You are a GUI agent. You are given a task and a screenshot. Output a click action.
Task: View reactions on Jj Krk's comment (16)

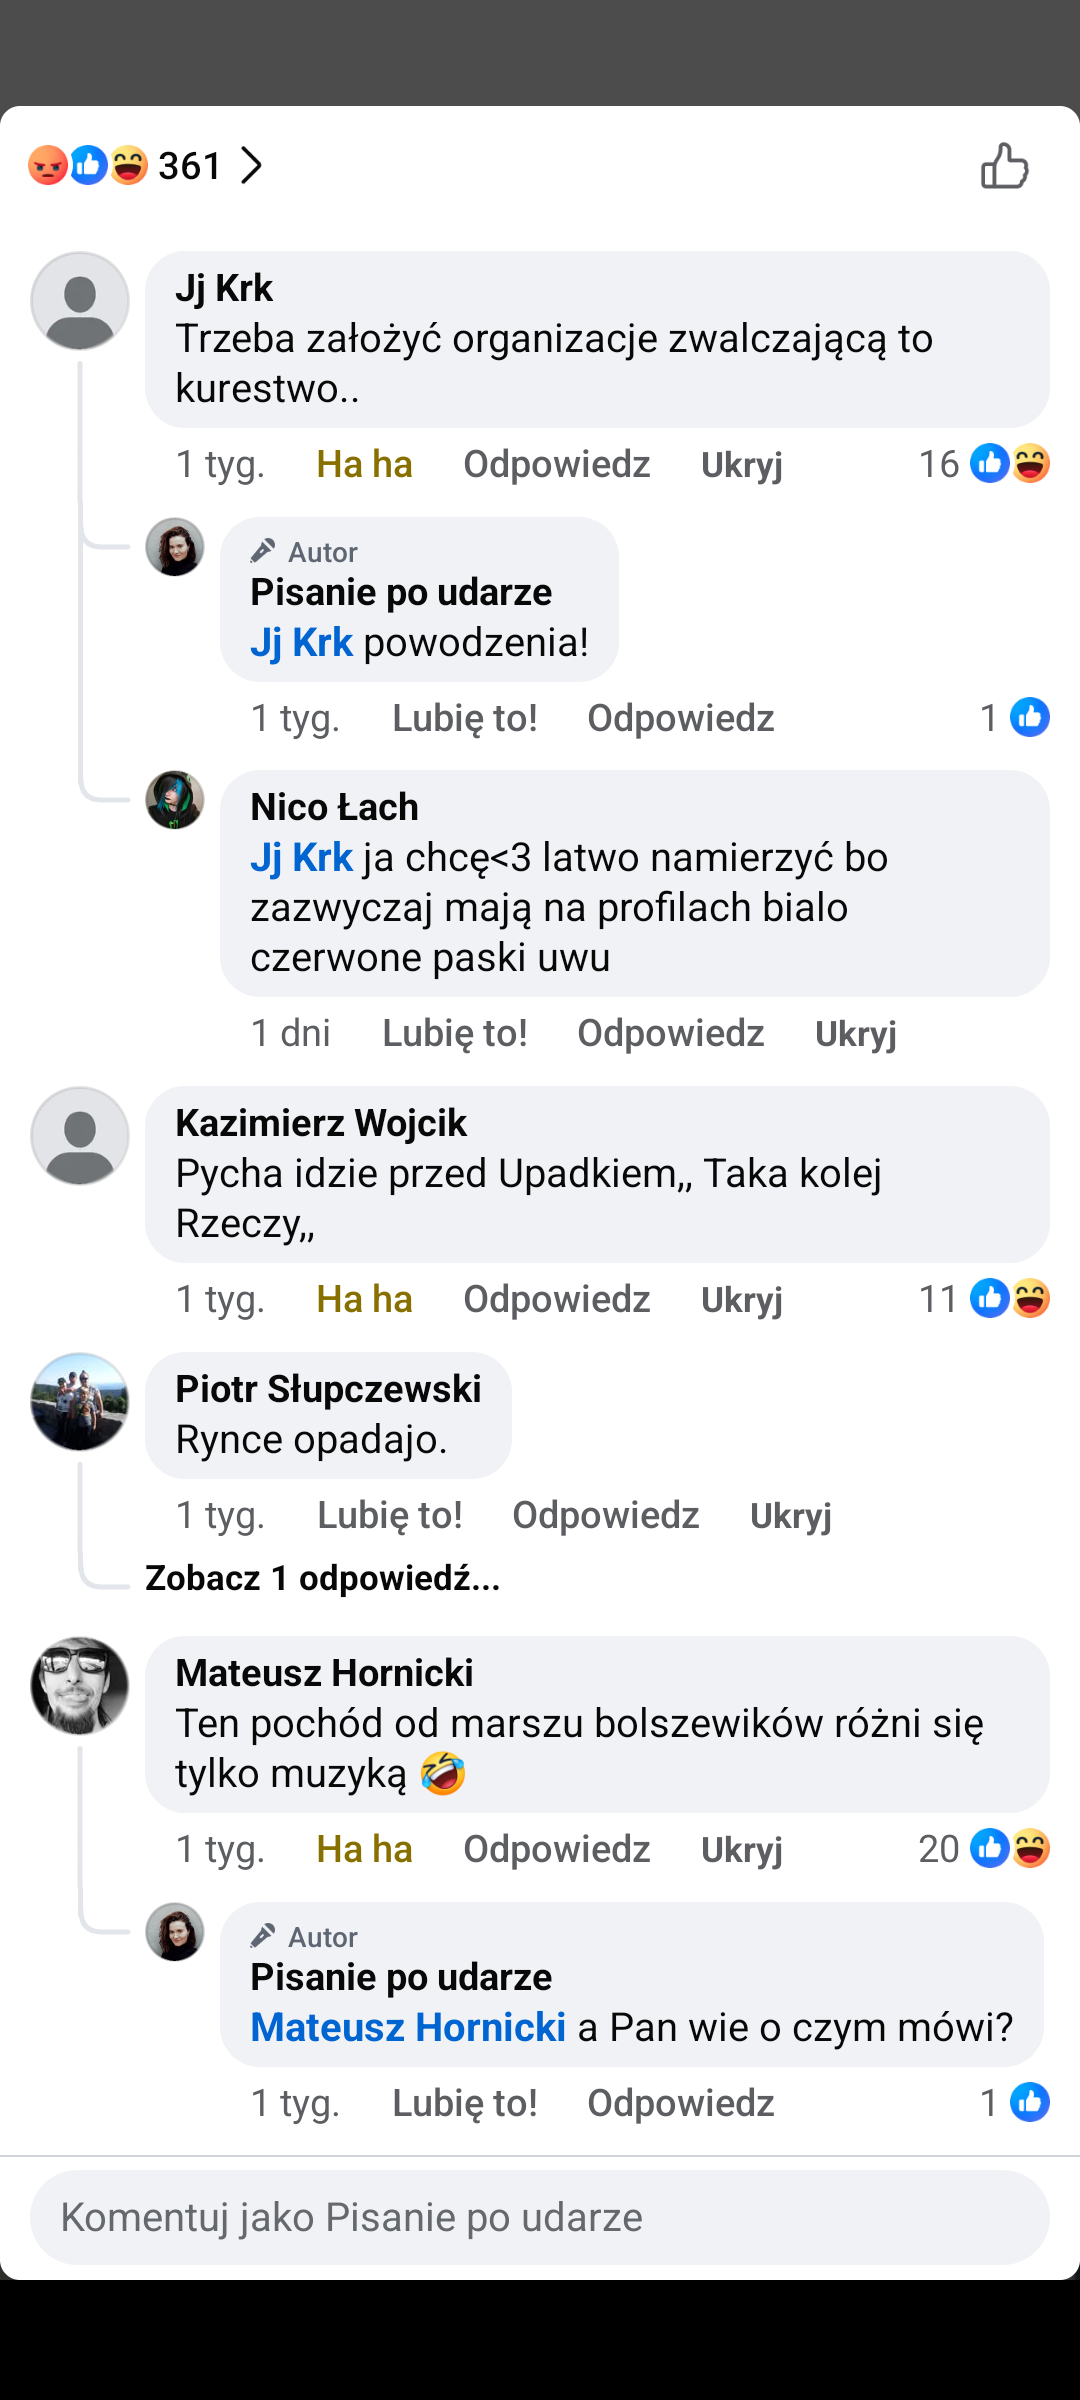pos(984,464)
